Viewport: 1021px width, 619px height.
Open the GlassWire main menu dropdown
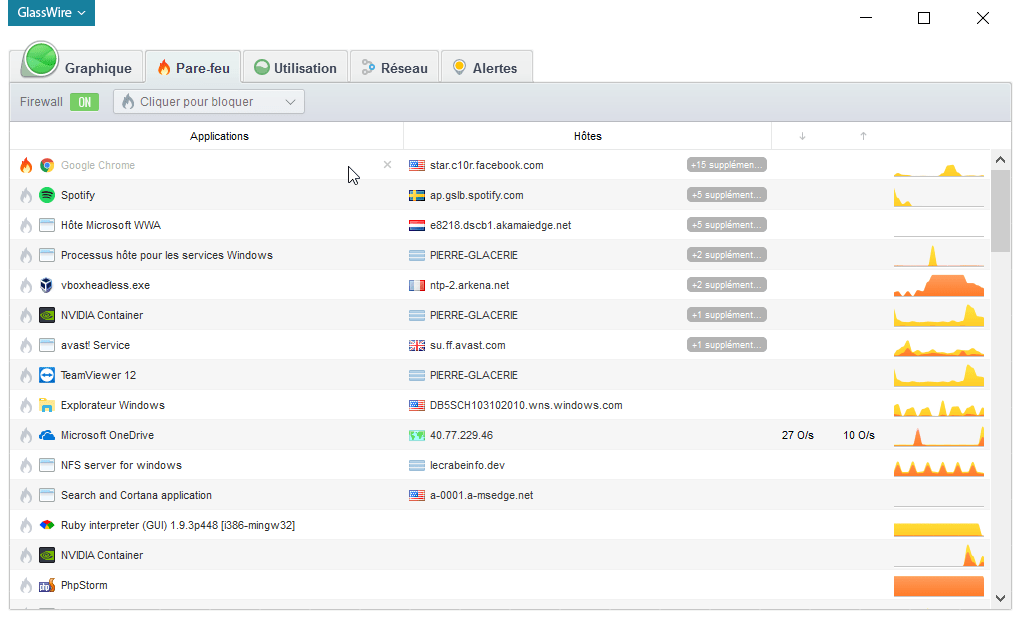pos(51,12)
